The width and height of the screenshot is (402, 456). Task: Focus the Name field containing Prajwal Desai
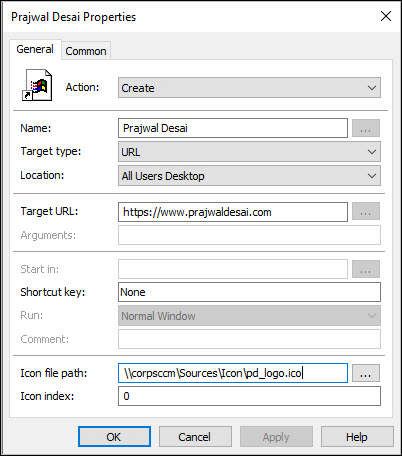(x=233, y=128)
